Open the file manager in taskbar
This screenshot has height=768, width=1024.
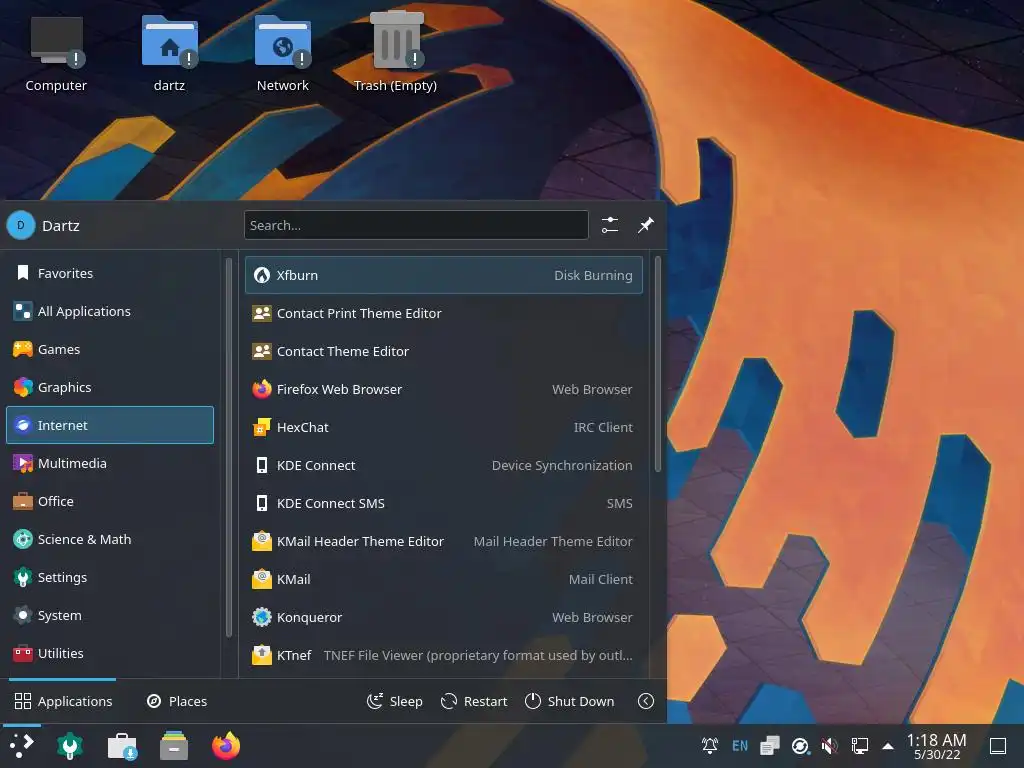tap(174, 746)
